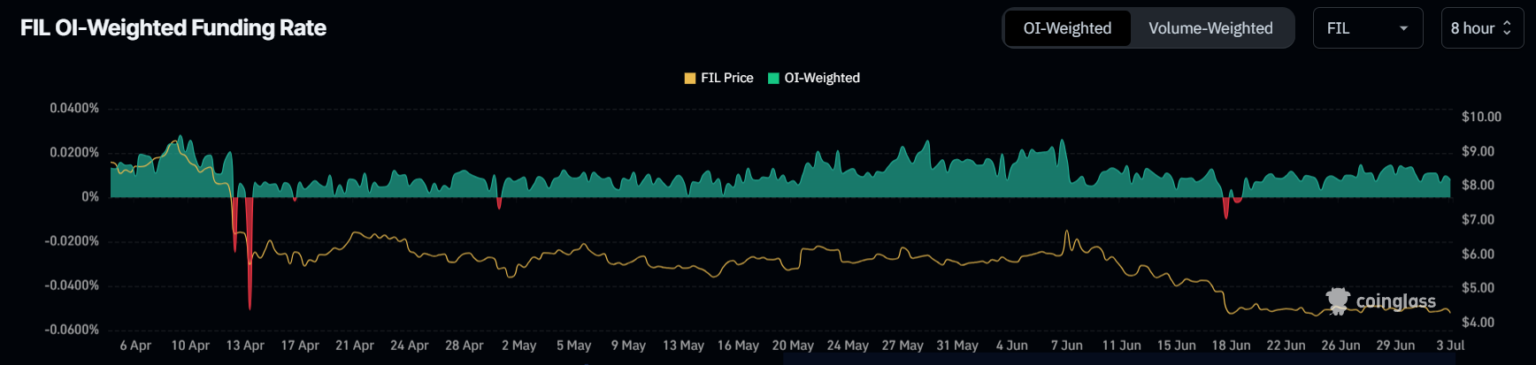Click the FIL dropdown arrow
The image size is (1536, 365).
(x=1404, y=29)
